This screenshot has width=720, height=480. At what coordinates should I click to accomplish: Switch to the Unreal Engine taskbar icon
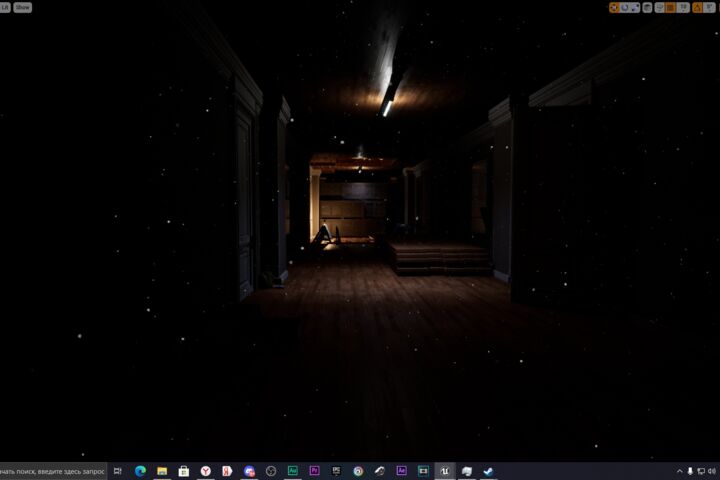[x=444, y=471]
